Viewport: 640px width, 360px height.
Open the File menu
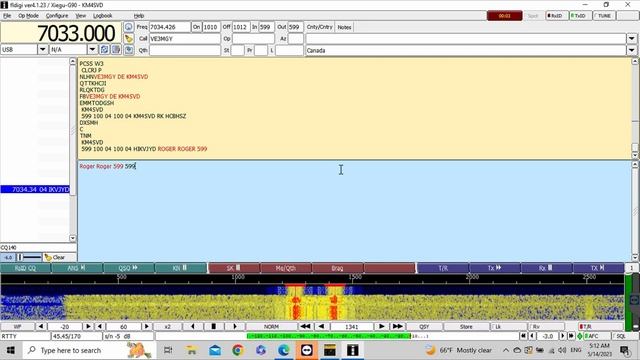coord(7,16)
